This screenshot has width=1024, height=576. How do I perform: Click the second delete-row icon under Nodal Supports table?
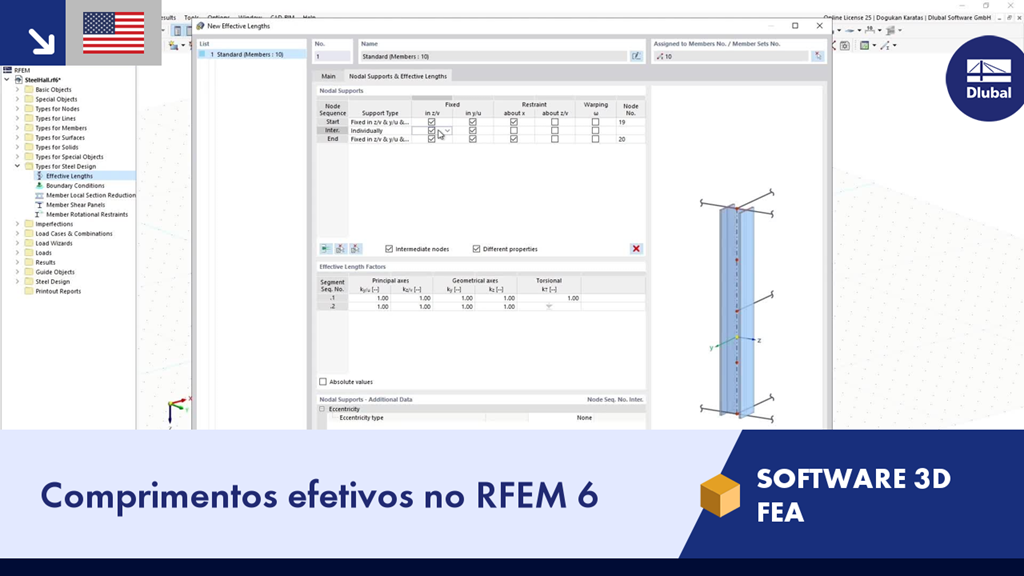pos(340,249)
